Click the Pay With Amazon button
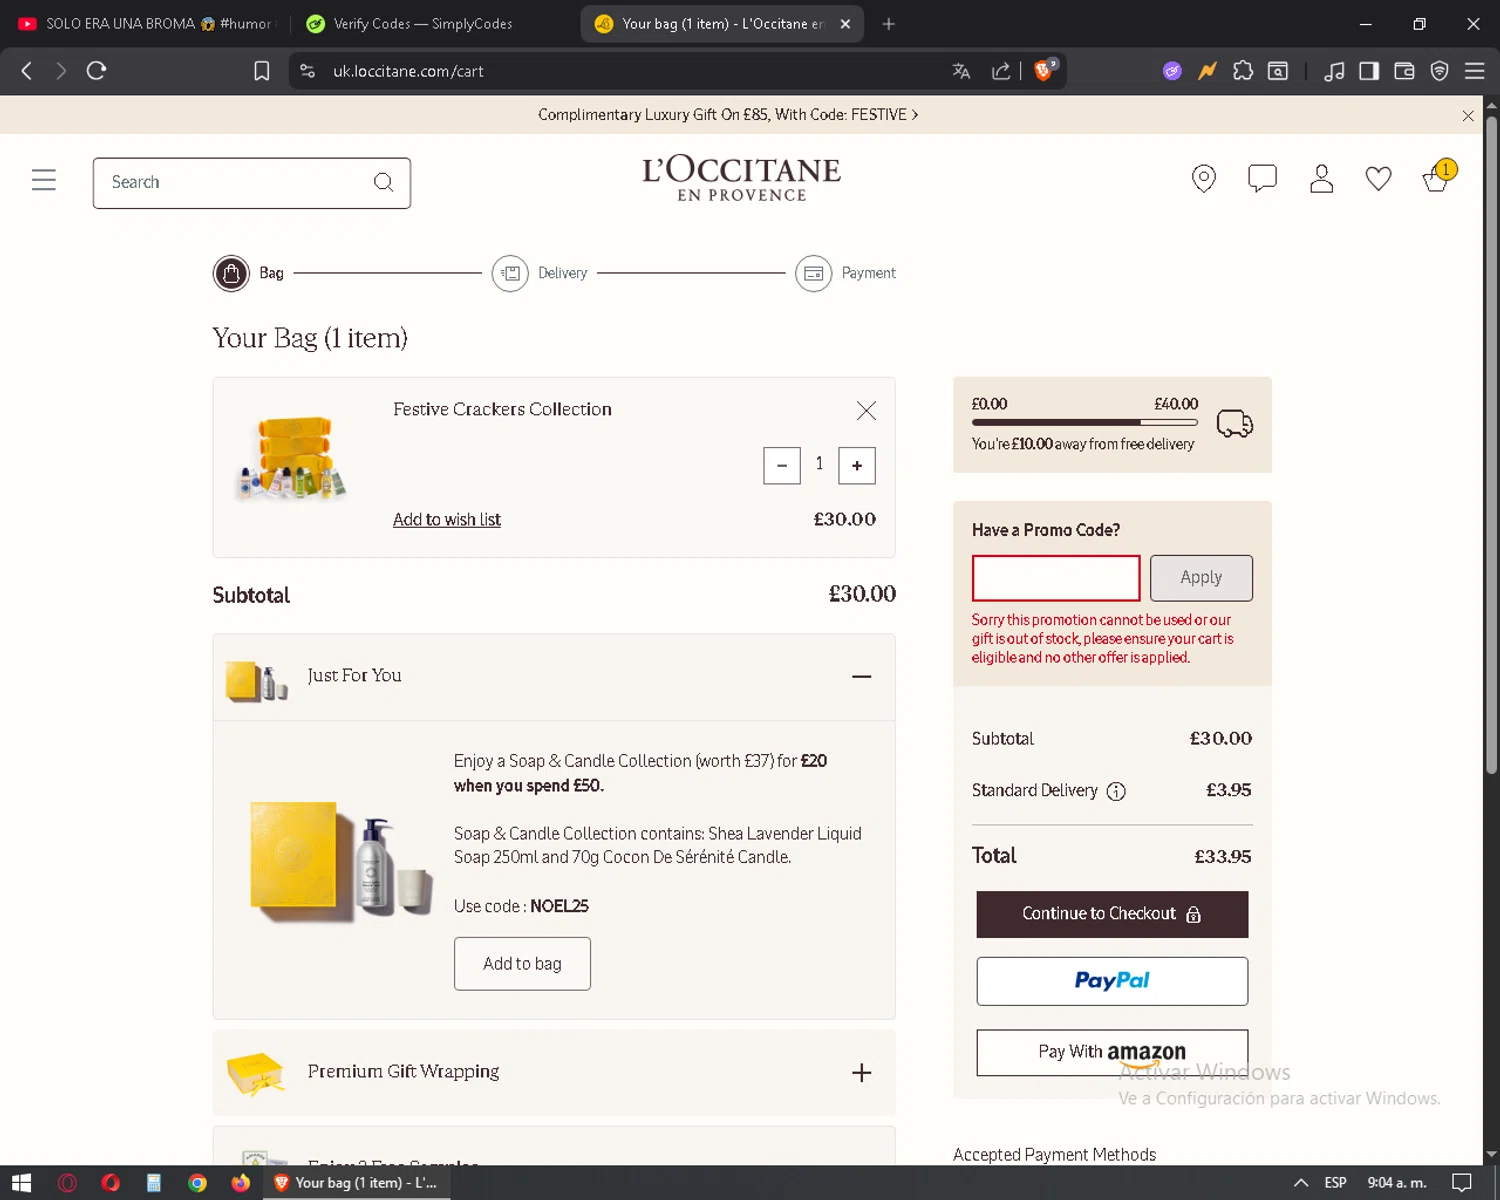 [x=1112, y=1053]
